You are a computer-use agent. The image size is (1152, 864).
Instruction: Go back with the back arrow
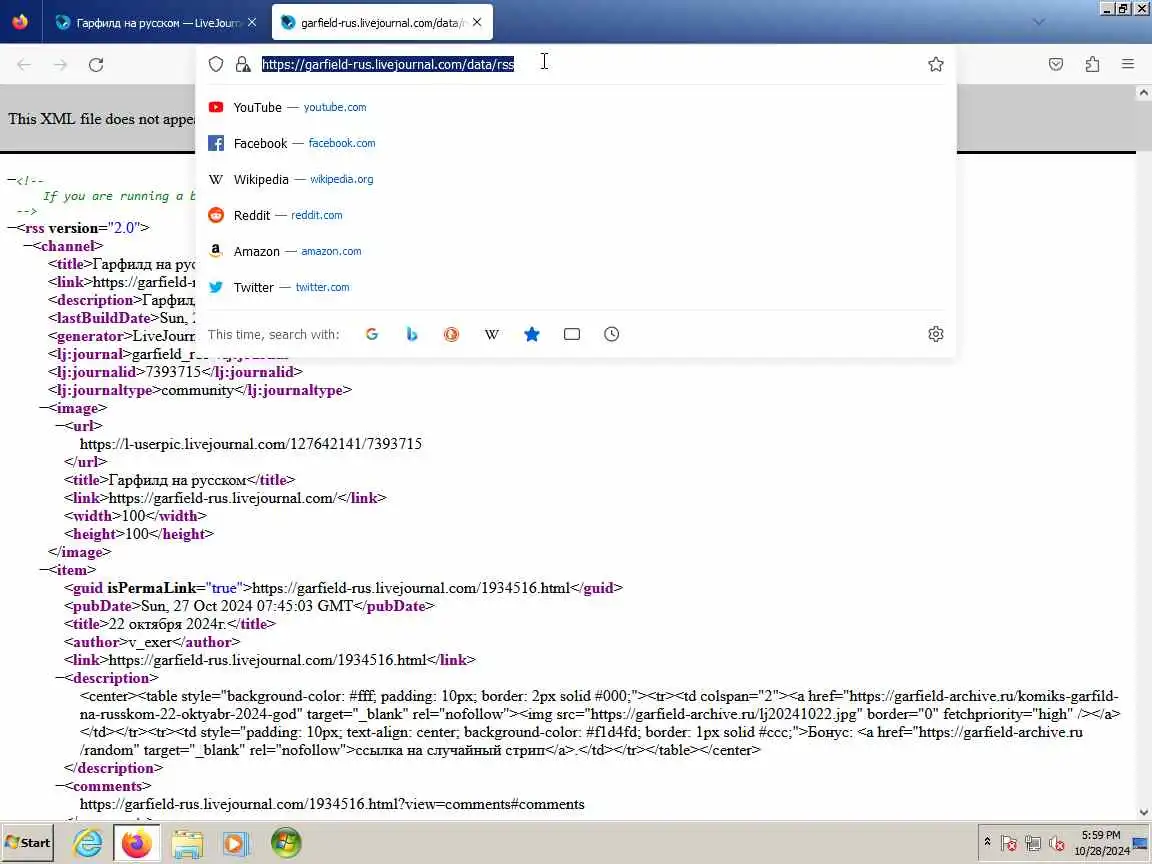click(x=24, y=65)
